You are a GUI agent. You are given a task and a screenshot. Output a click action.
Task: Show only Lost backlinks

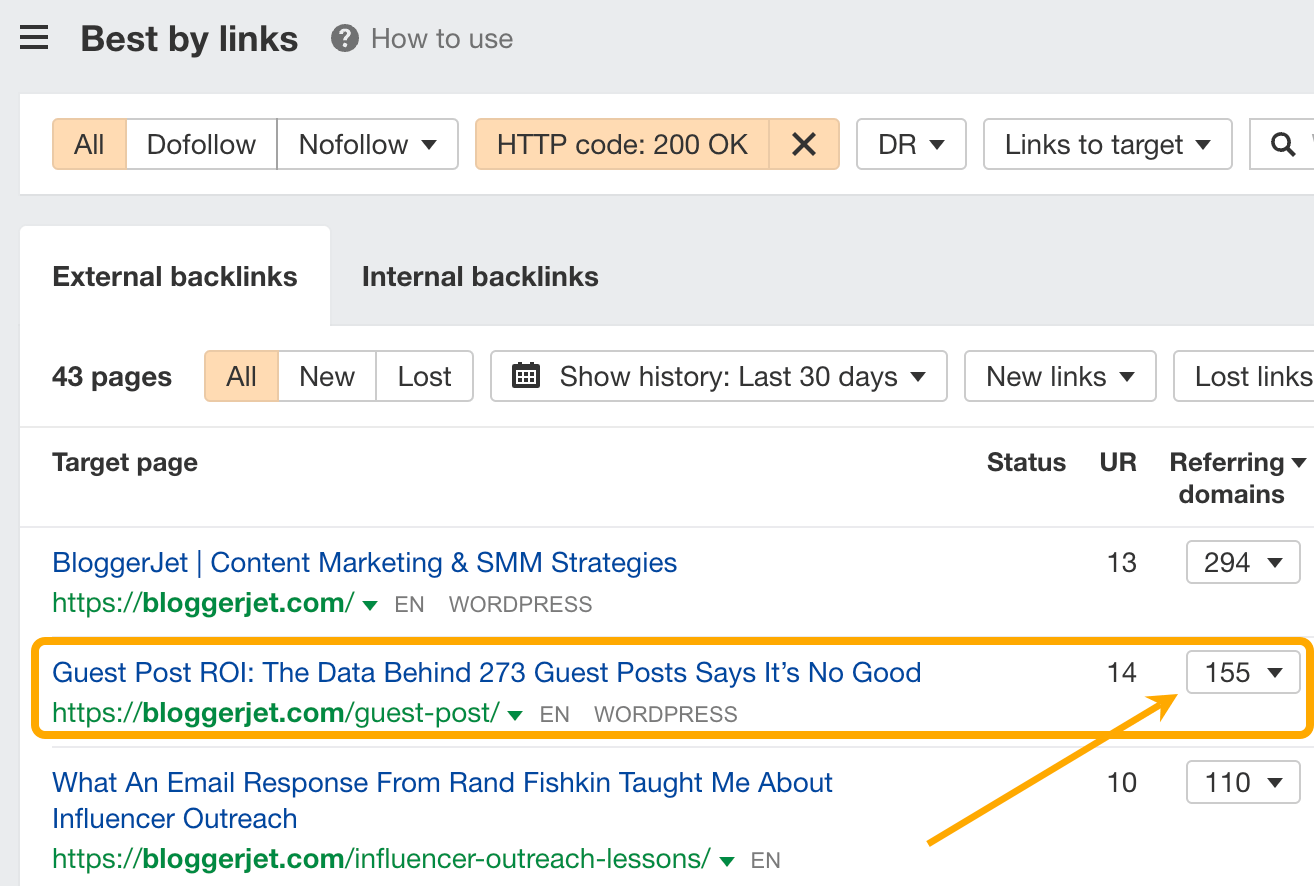tap(424, 376)
